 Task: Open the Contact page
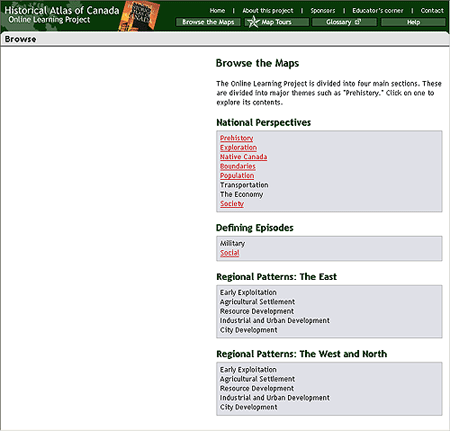tap(432, 11)
